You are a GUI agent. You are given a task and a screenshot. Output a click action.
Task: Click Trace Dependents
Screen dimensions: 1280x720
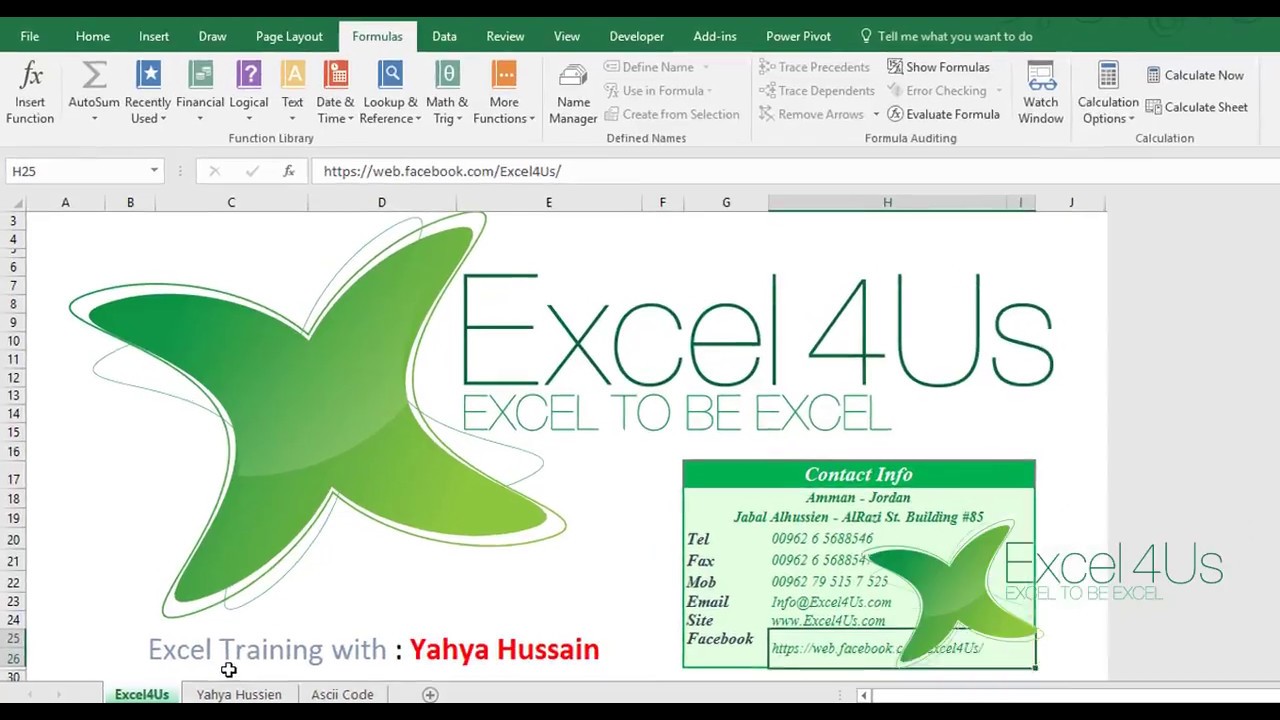817,90
